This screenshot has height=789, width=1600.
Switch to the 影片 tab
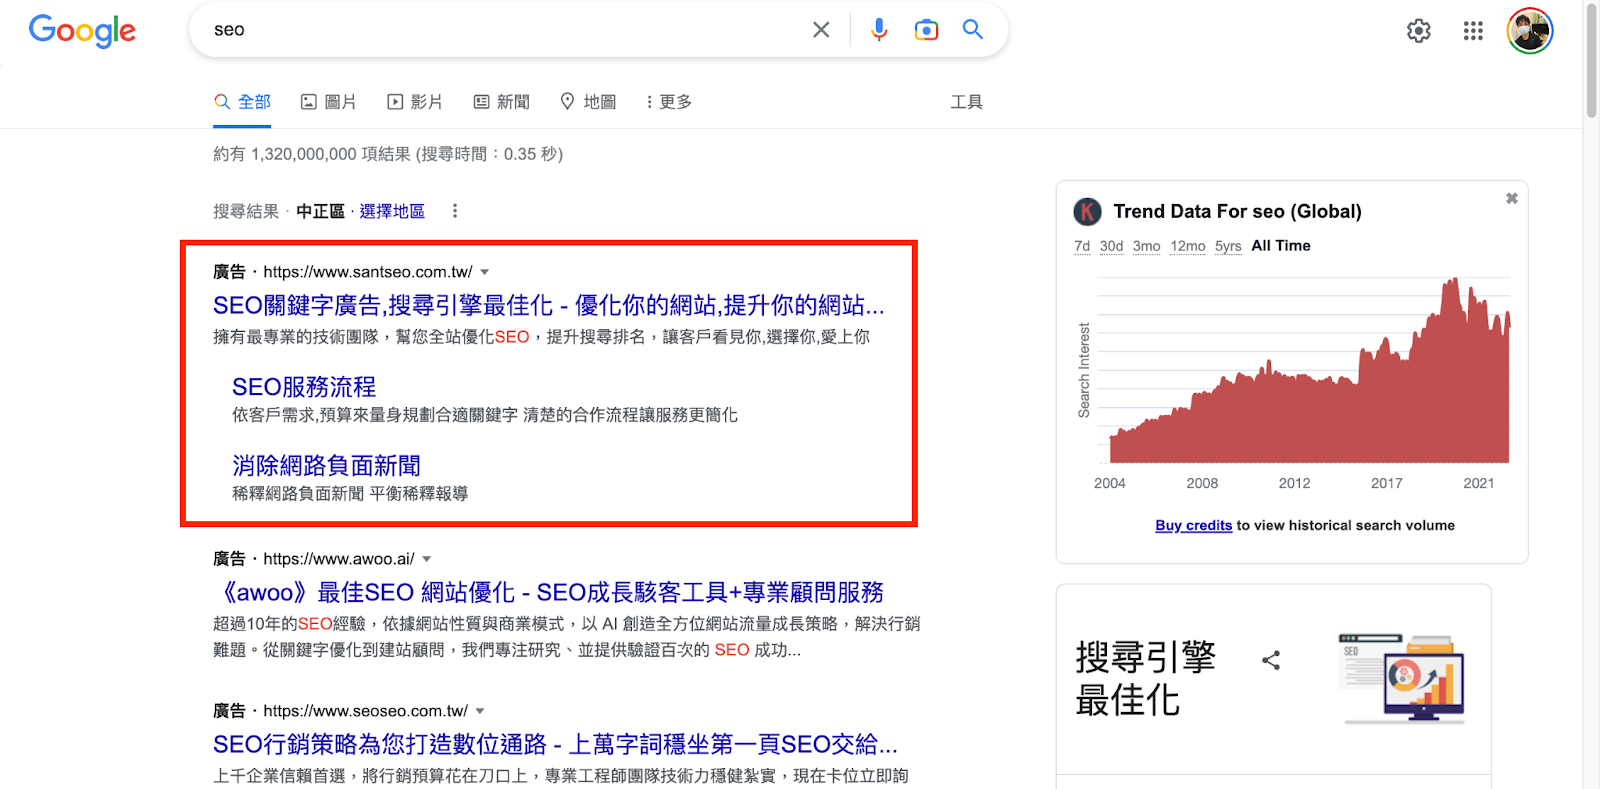point(415,102)
